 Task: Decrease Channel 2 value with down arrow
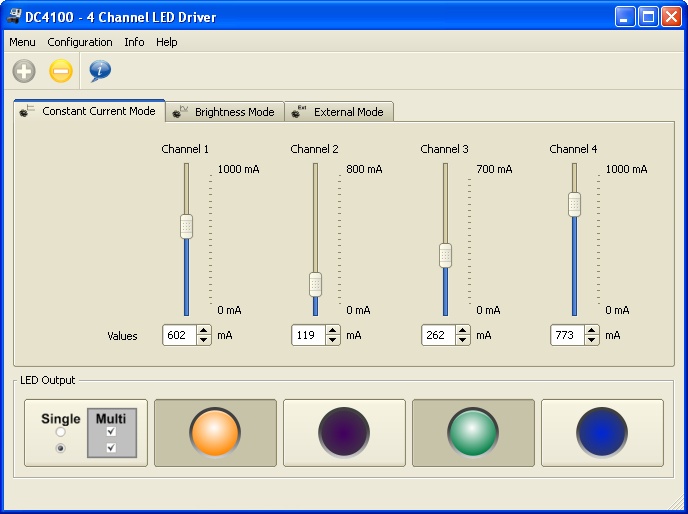click(333, 340)
